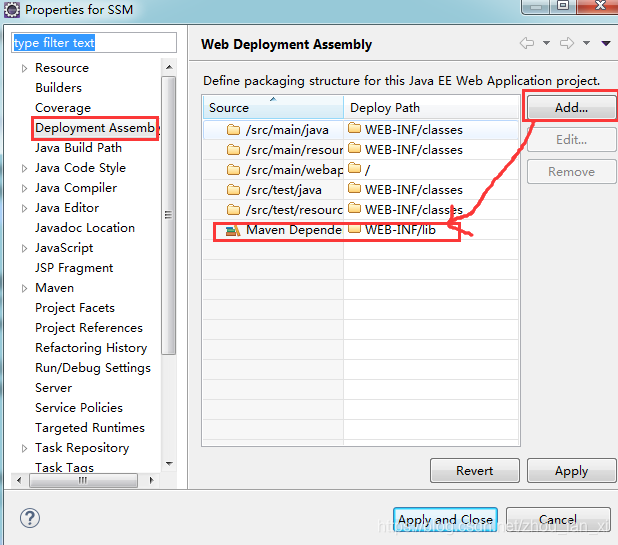Click folder icon of /src/test/java source

click(x=233, y=190)
